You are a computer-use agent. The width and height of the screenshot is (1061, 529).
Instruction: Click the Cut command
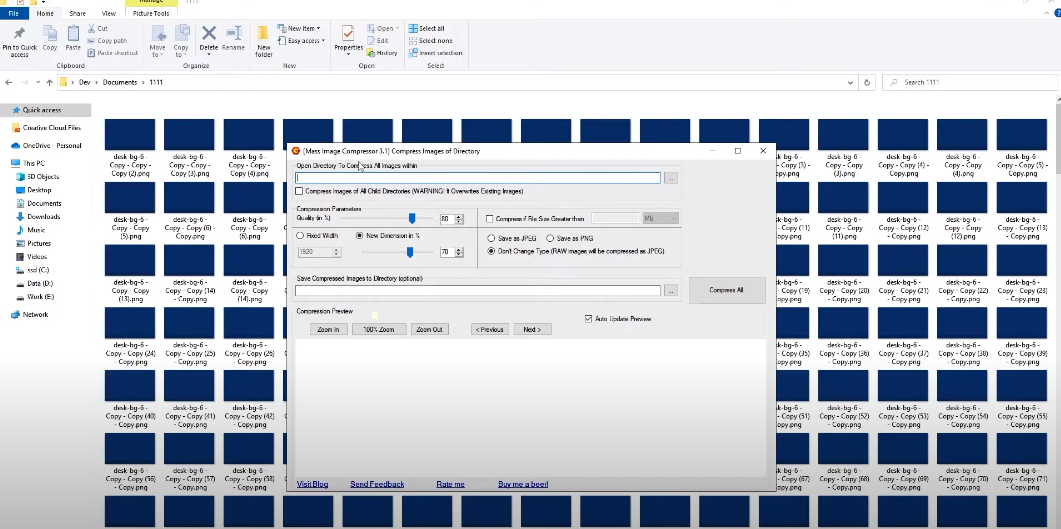98,28
